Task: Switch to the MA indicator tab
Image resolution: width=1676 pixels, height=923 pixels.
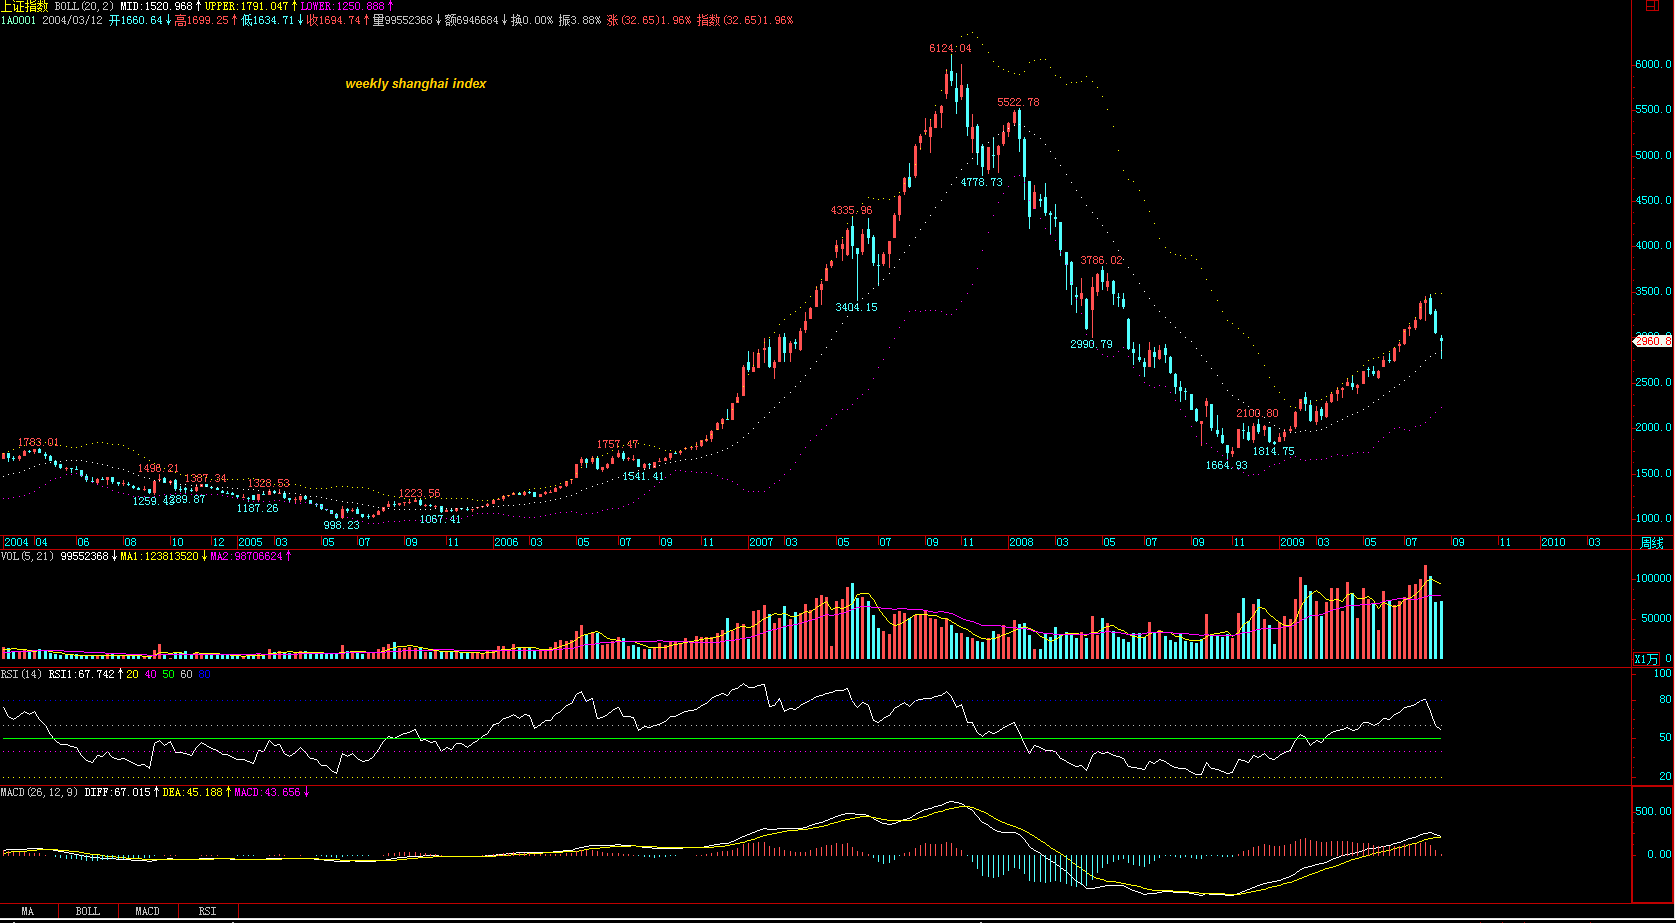Action: tap(28, 911)
